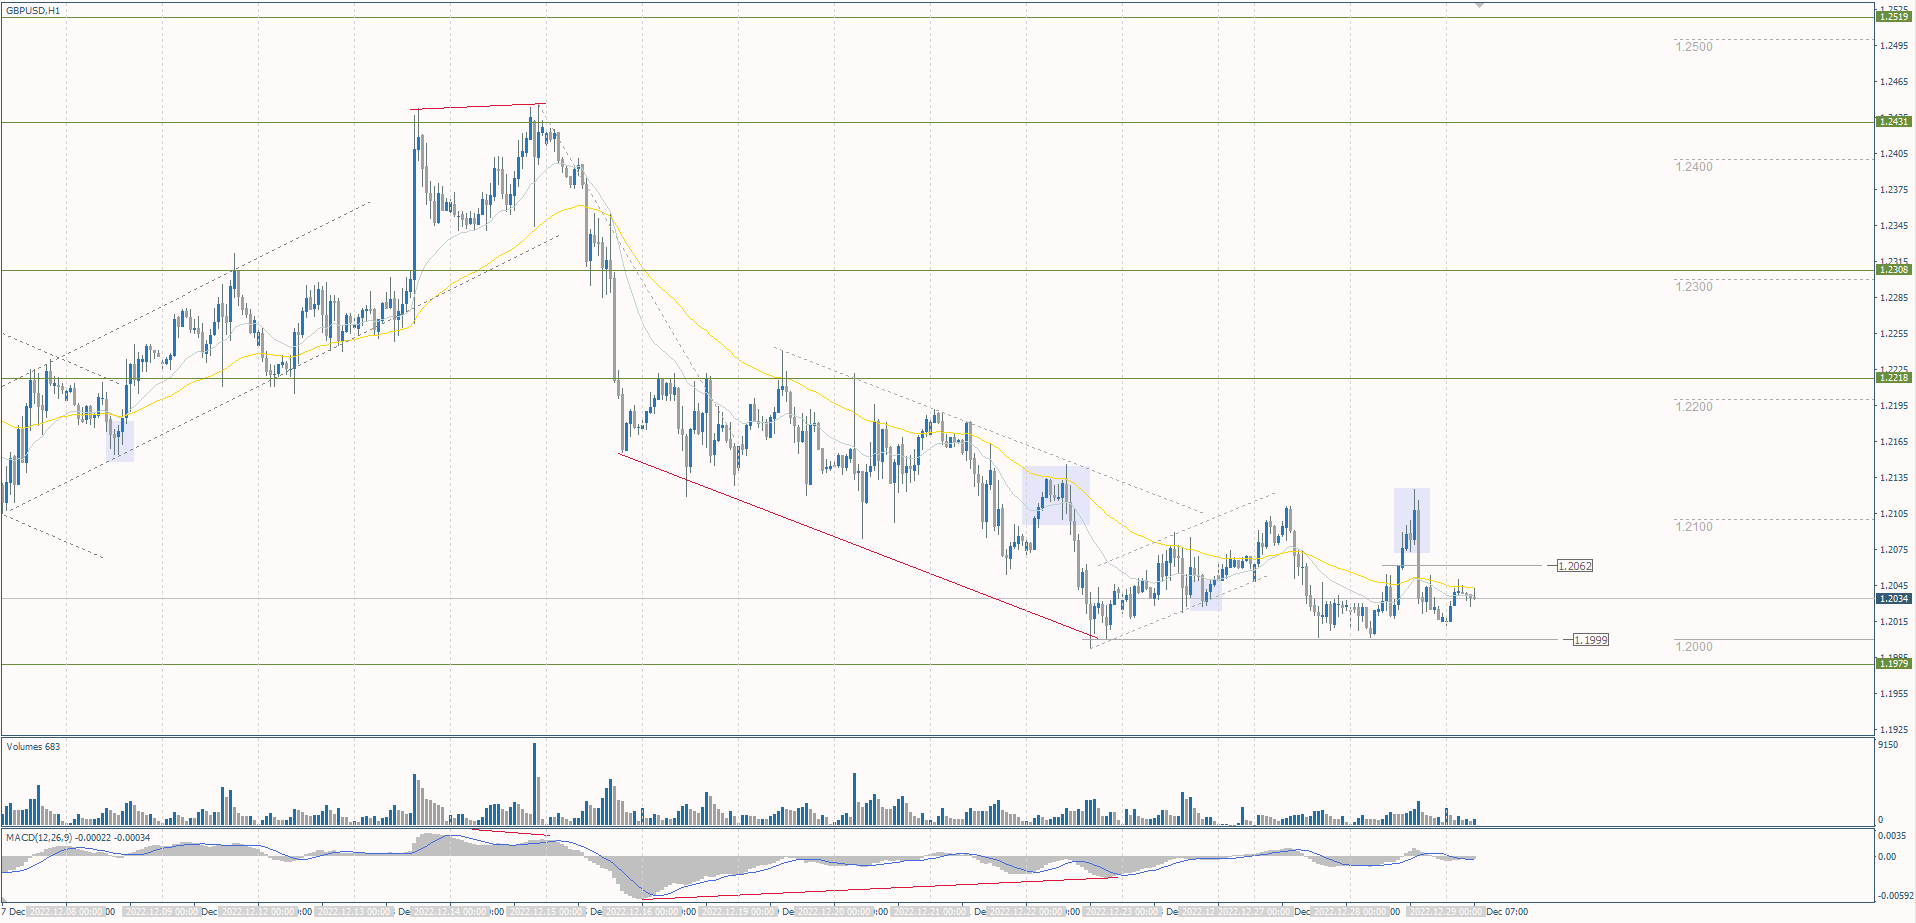Click the 1.2200 round level label
This screenshot has width=1916, height=923.
click(1694, 407)
